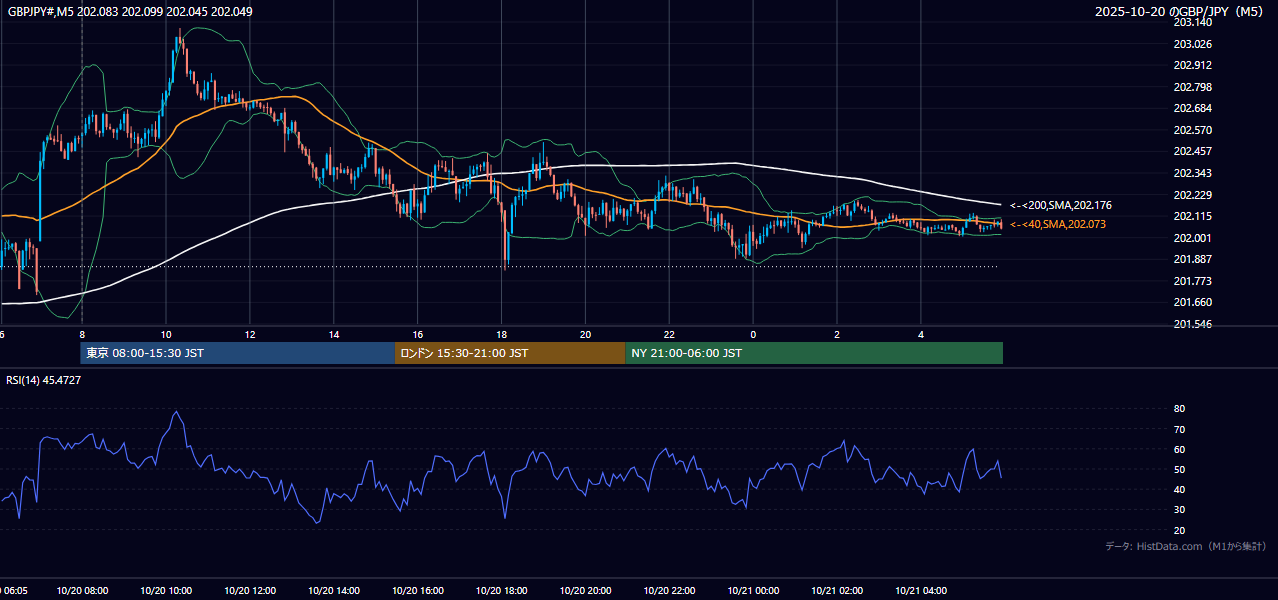The width and height of the screenshot is (1278, 600).
Task: Click the 10/20 10:00 time label
Action: 166,591
